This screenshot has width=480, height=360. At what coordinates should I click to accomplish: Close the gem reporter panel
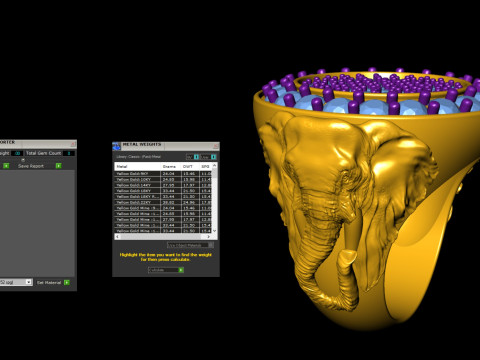(73, 144)
